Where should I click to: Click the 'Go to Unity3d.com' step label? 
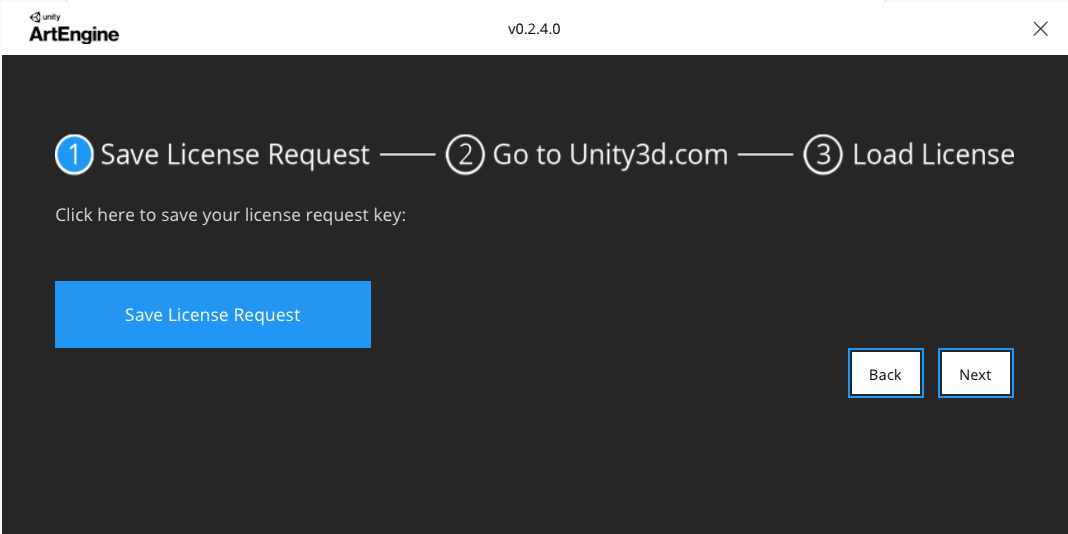(x=610, y=155)
